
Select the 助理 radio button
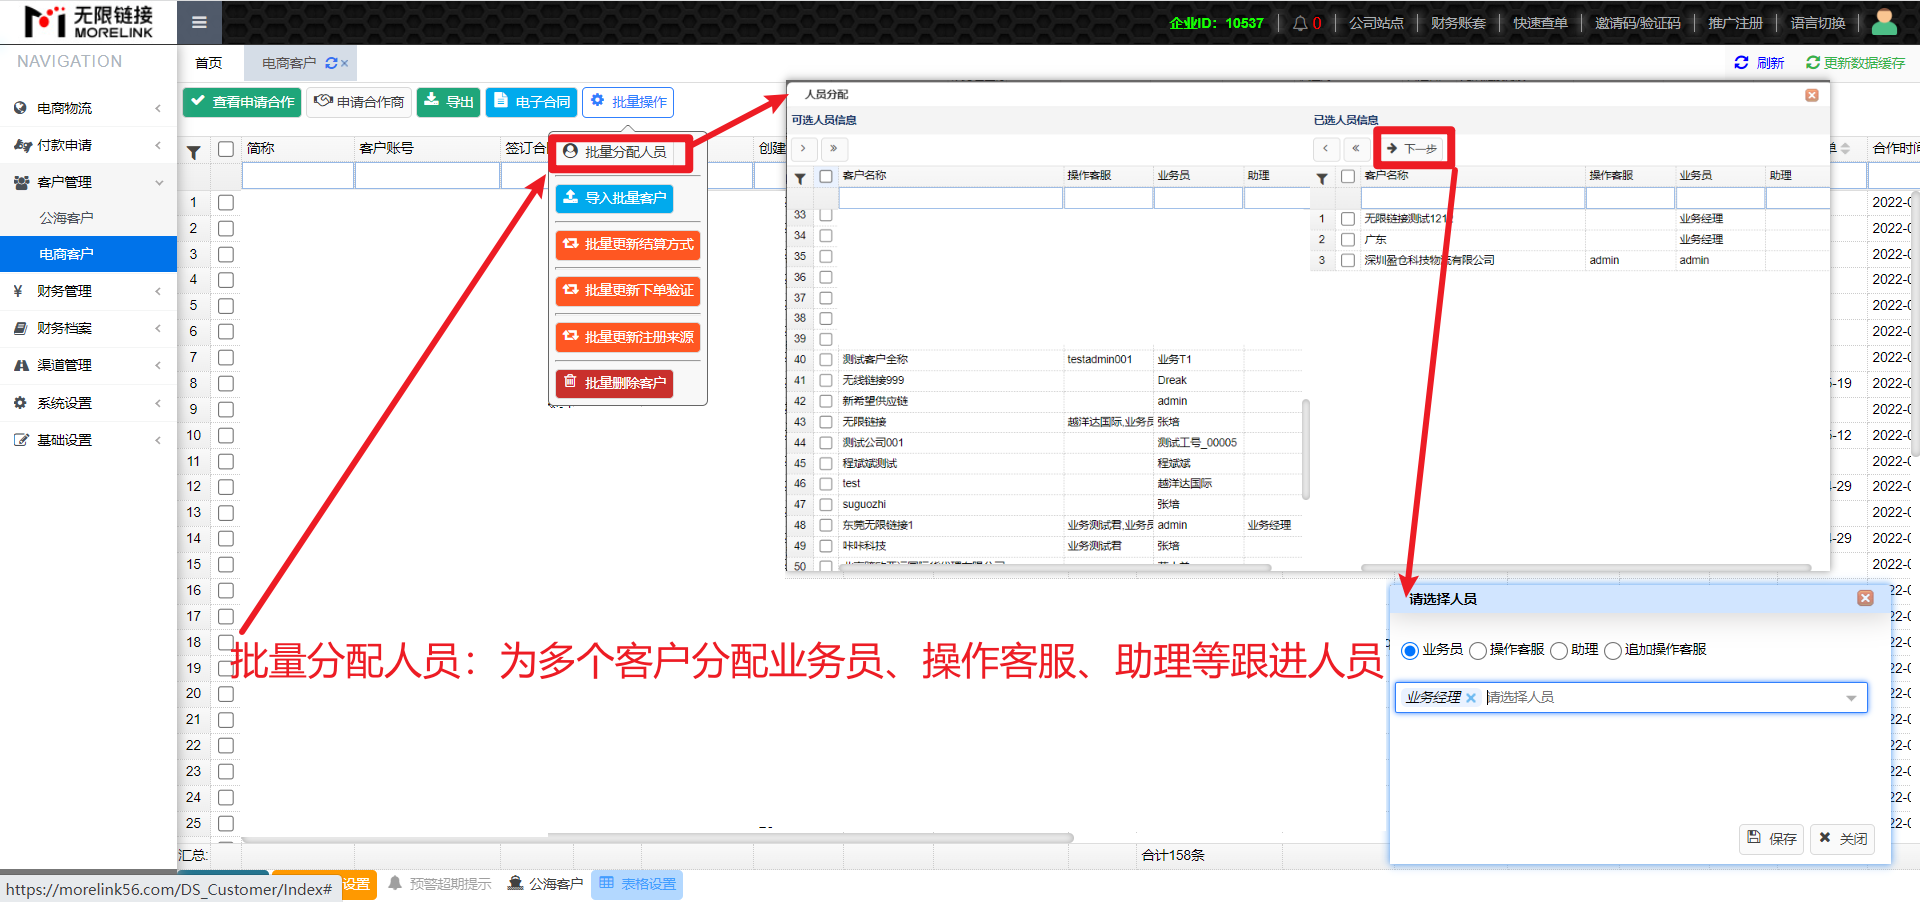tap(1559, 651)
